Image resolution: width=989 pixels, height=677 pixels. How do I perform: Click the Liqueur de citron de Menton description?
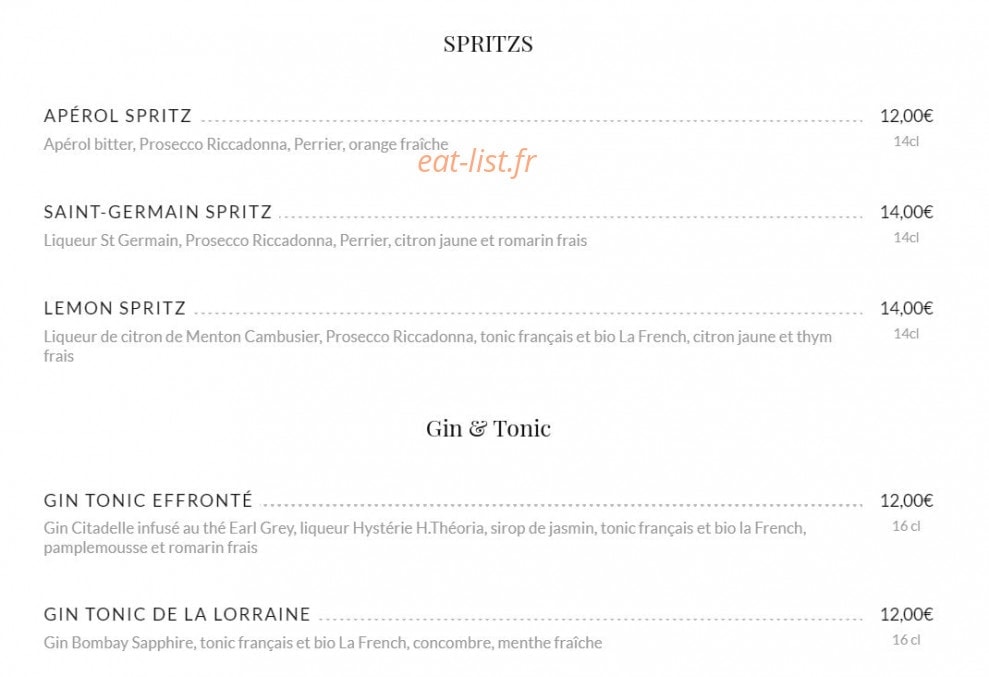tap(438, 346)
